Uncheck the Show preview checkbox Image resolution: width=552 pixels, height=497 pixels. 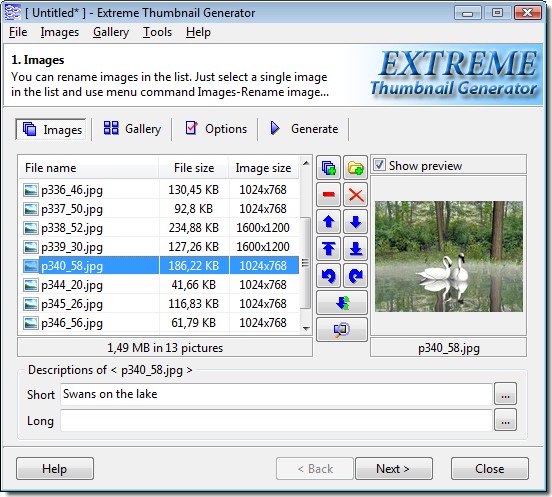[x=379, y=165]
